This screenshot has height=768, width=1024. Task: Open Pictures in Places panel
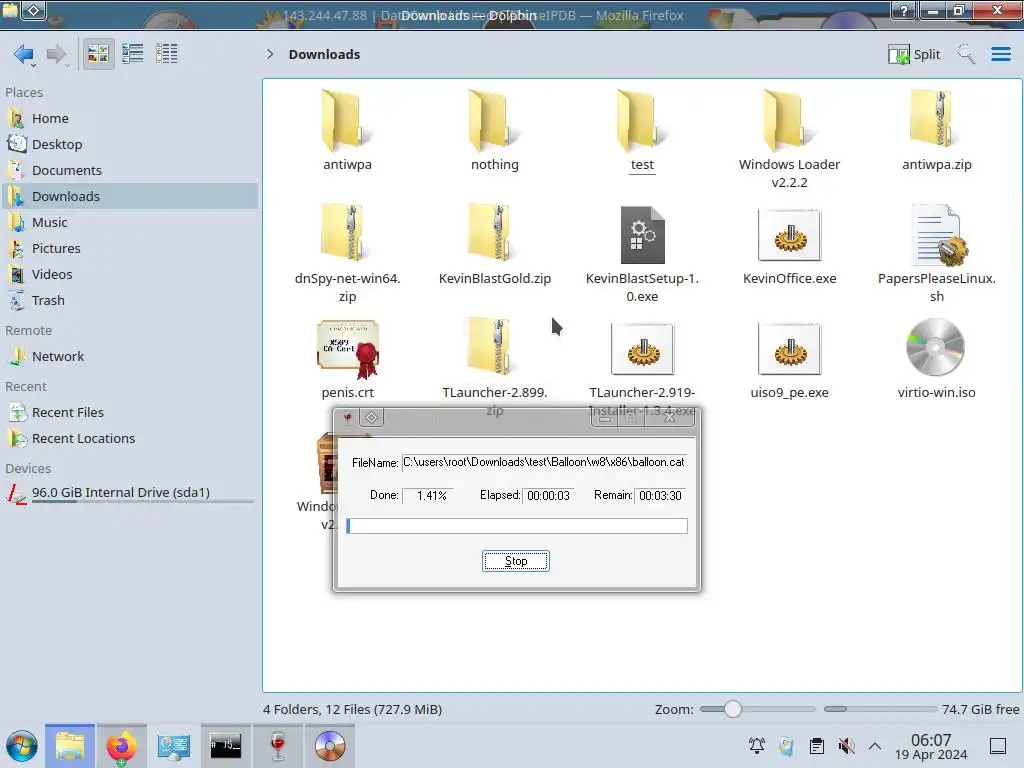coord(130,248)
